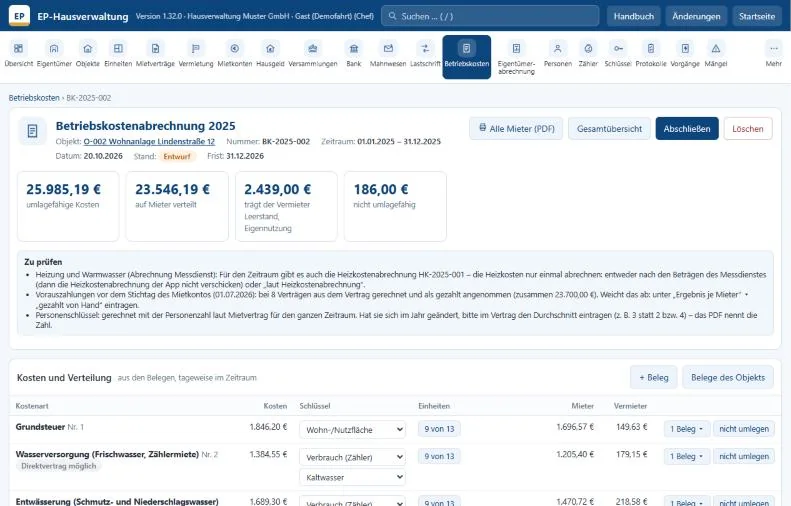The height and width of the screenshot is (506, 791).
Task: Click the document icon beside Betriebskostenabrechnung title
Action: (32, 131)
